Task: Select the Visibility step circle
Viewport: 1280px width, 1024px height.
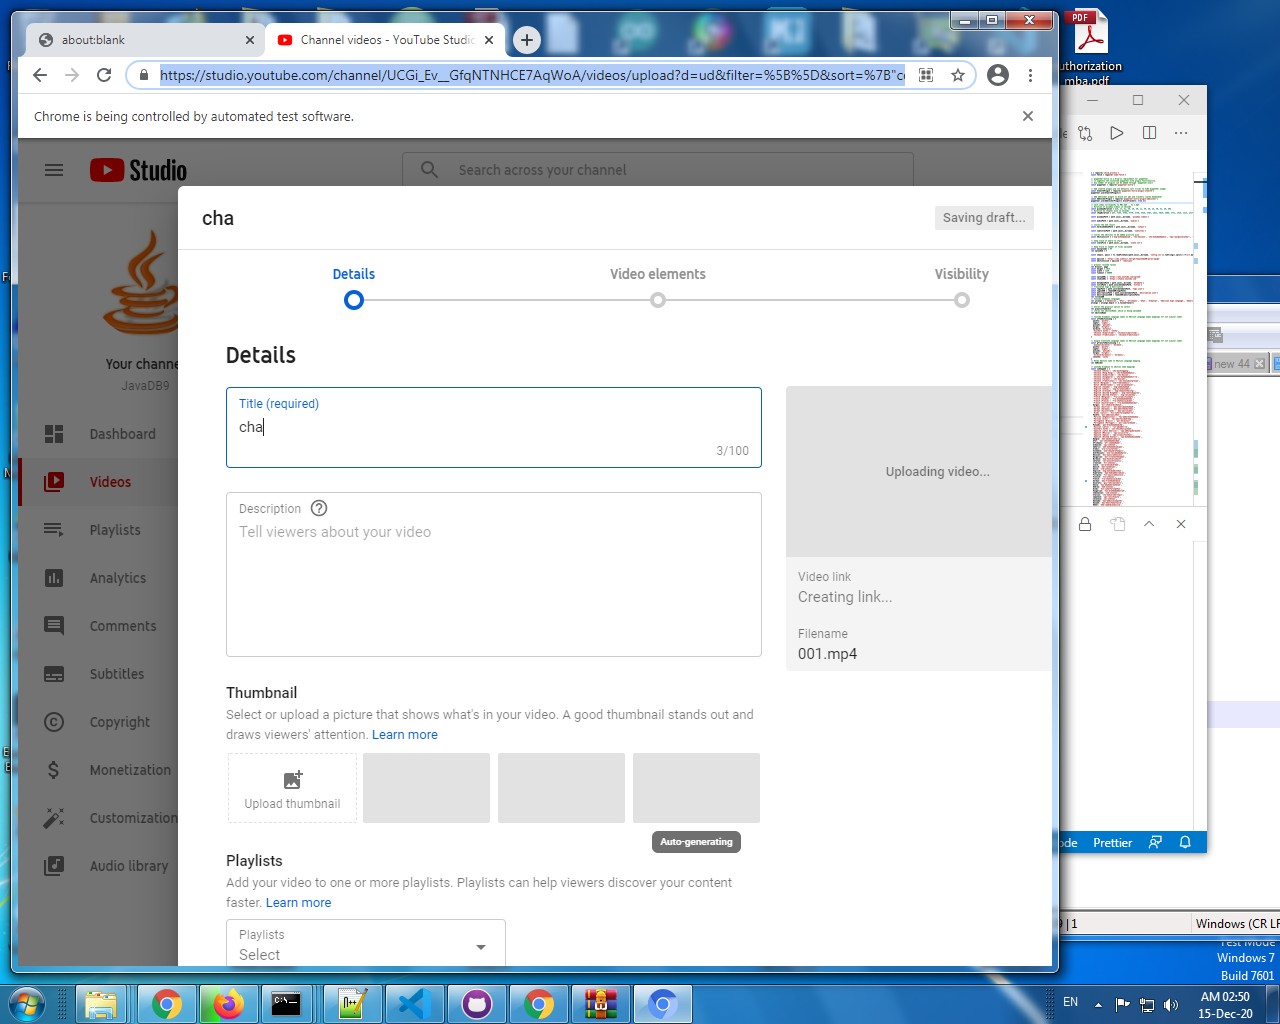Action: coord(961,299)
